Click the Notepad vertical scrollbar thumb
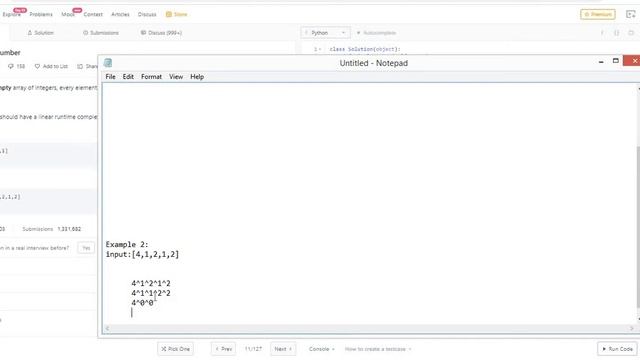Screen dimensions: 640x360 (x=638, y=227)
